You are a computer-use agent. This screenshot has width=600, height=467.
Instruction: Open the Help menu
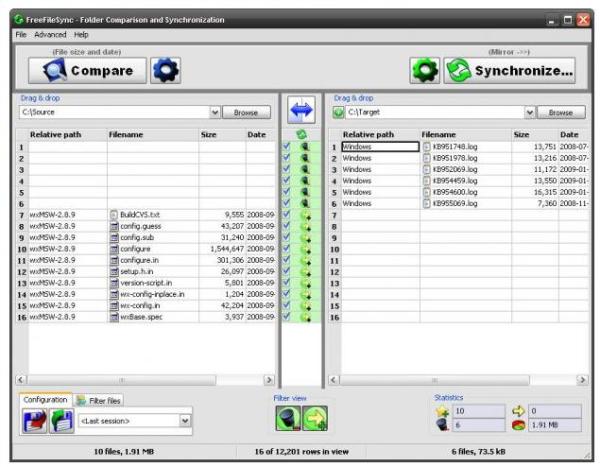(81, 35)
